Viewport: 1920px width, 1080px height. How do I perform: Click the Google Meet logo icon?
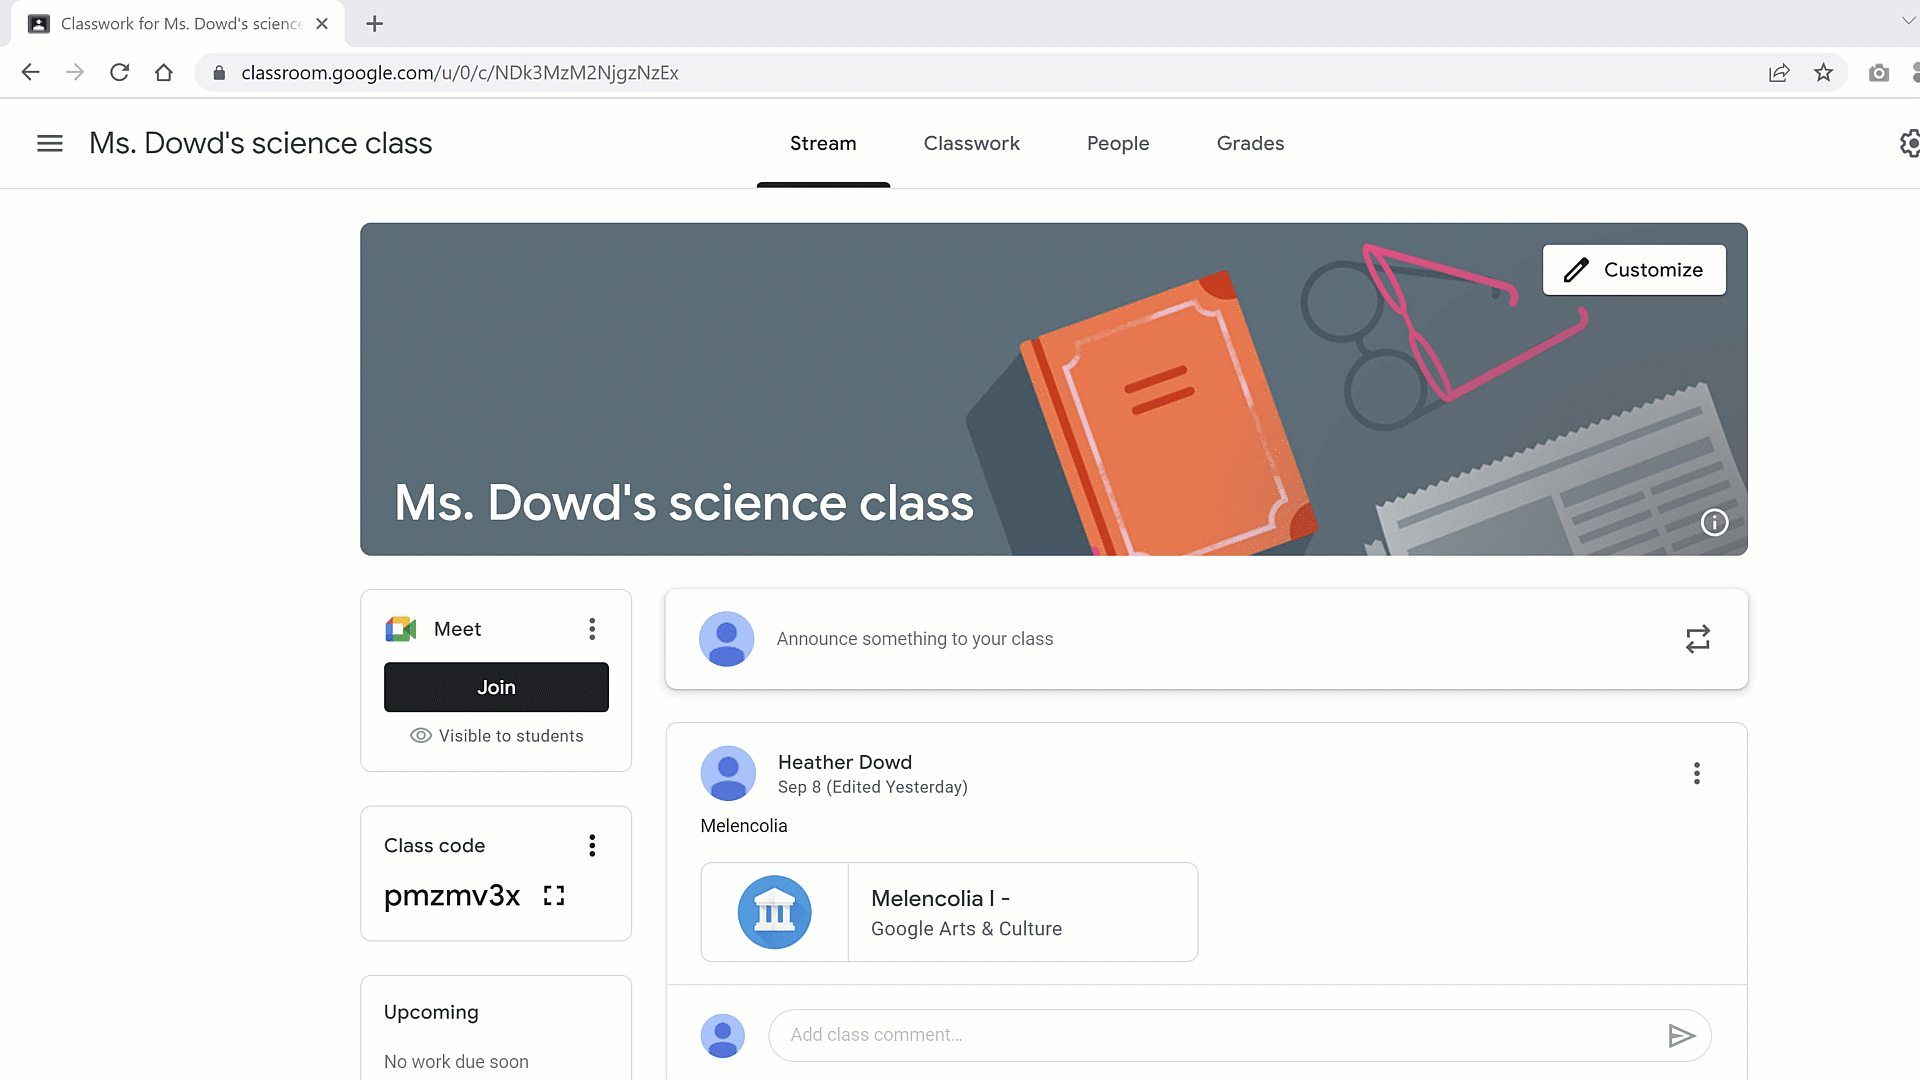click(x=401, y=629)
